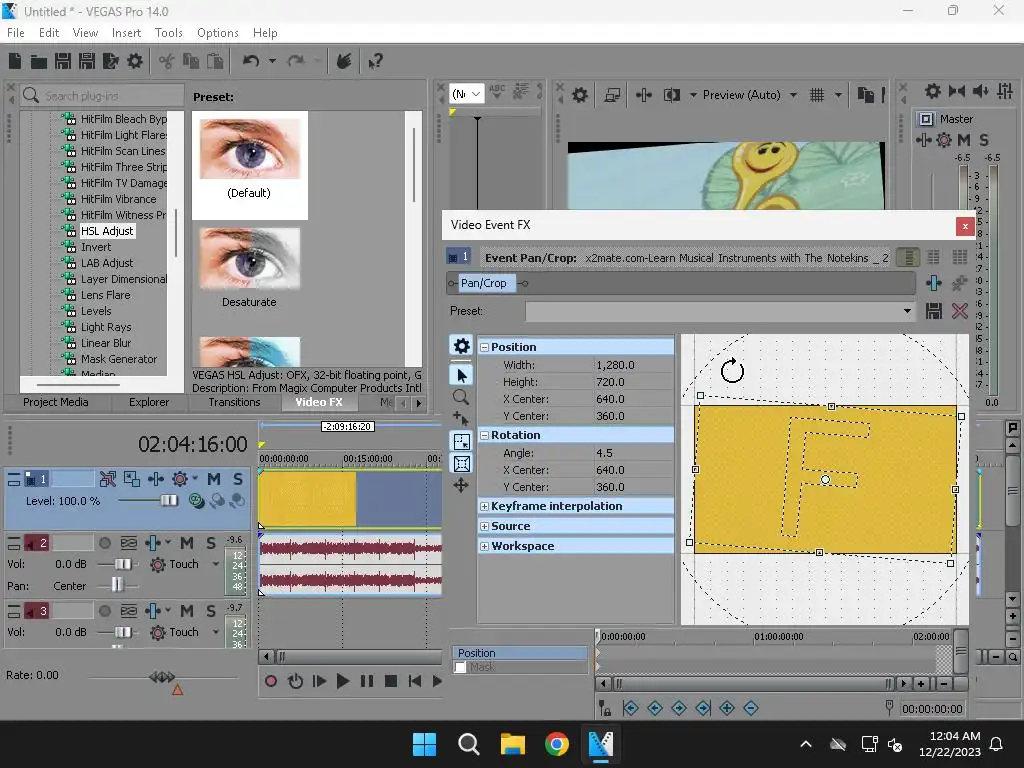Screen dimensions: 1024x768
Task: Launch Google Chrome from the taskbar
Action: [556, 744]
